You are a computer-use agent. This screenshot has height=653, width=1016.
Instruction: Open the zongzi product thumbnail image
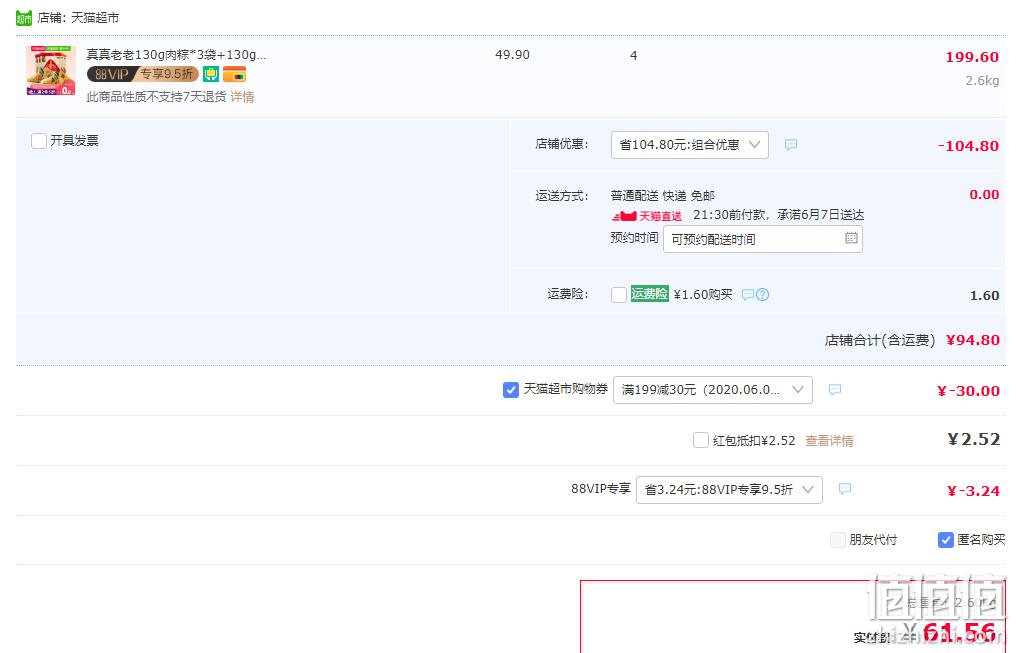(x=51, y=71)
